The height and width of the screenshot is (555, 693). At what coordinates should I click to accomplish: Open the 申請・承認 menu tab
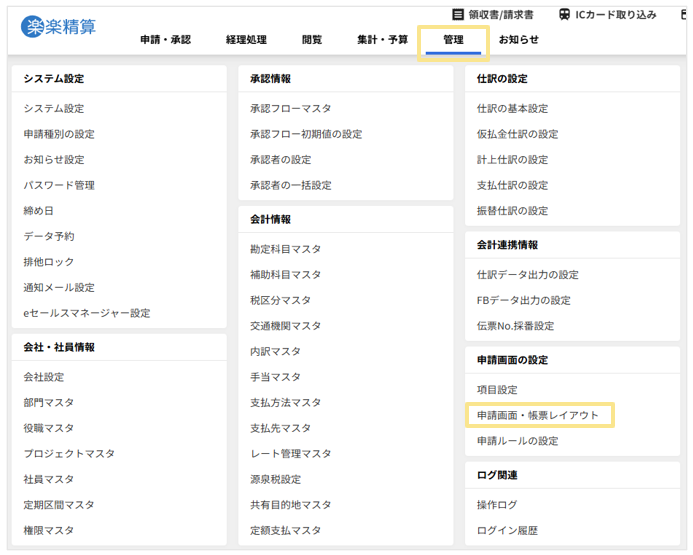[166, 40]
